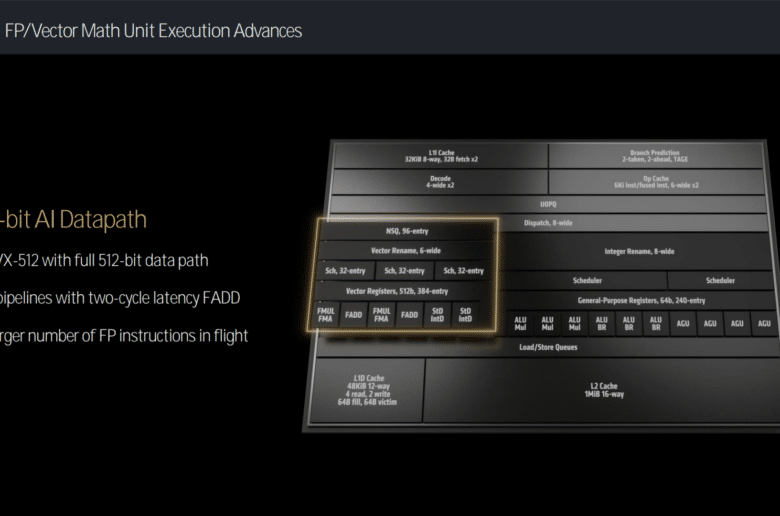Select the "two-cycle latency FADD" bullet line
The width and height of the screenshot is (780, 516).
click(x=120, y=298)
